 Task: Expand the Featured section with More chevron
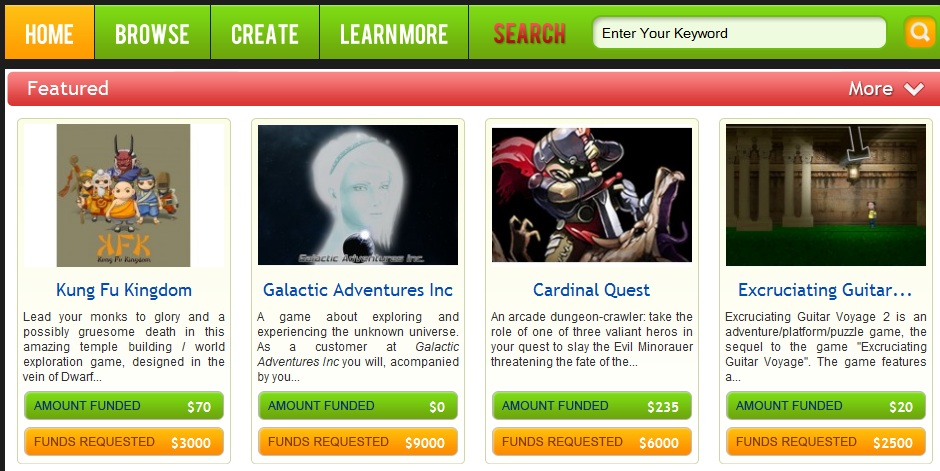pos(886,89)
